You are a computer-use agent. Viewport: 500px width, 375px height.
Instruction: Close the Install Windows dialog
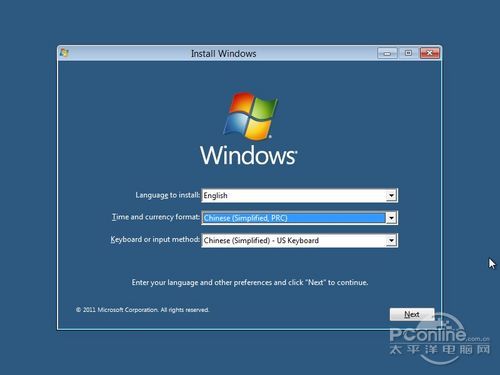point(430,53)
